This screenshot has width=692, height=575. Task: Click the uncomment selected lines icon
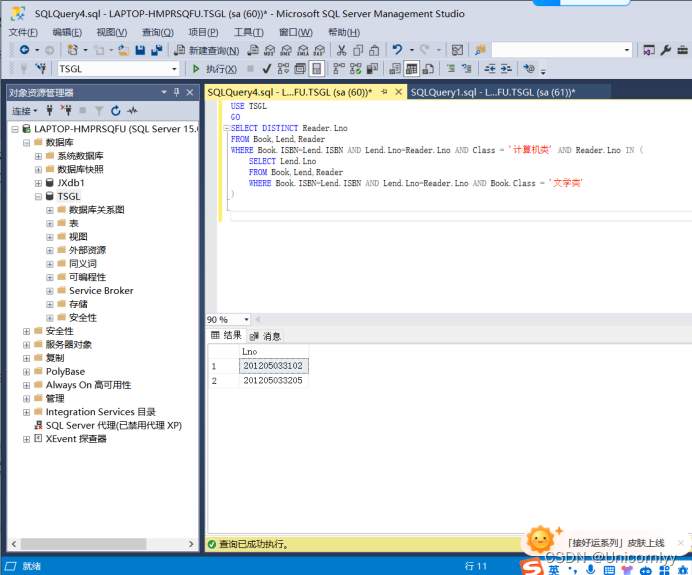pyautogui.click(x=466, y=69)
